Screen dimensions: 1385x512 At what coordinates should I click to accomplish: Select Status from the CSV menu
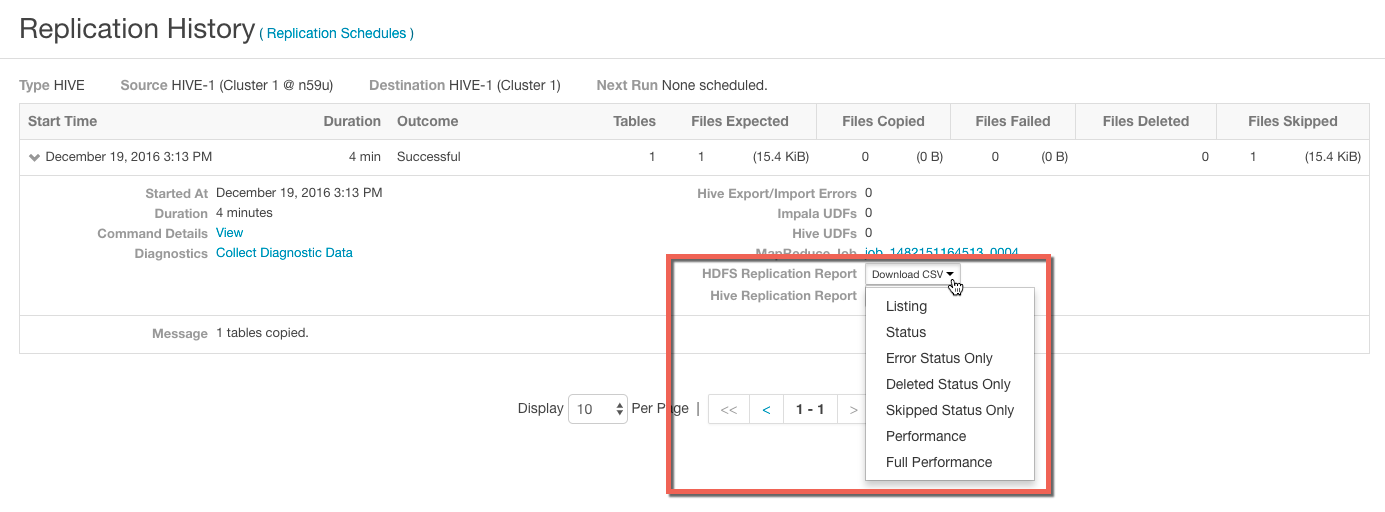[x=906, y=332]
